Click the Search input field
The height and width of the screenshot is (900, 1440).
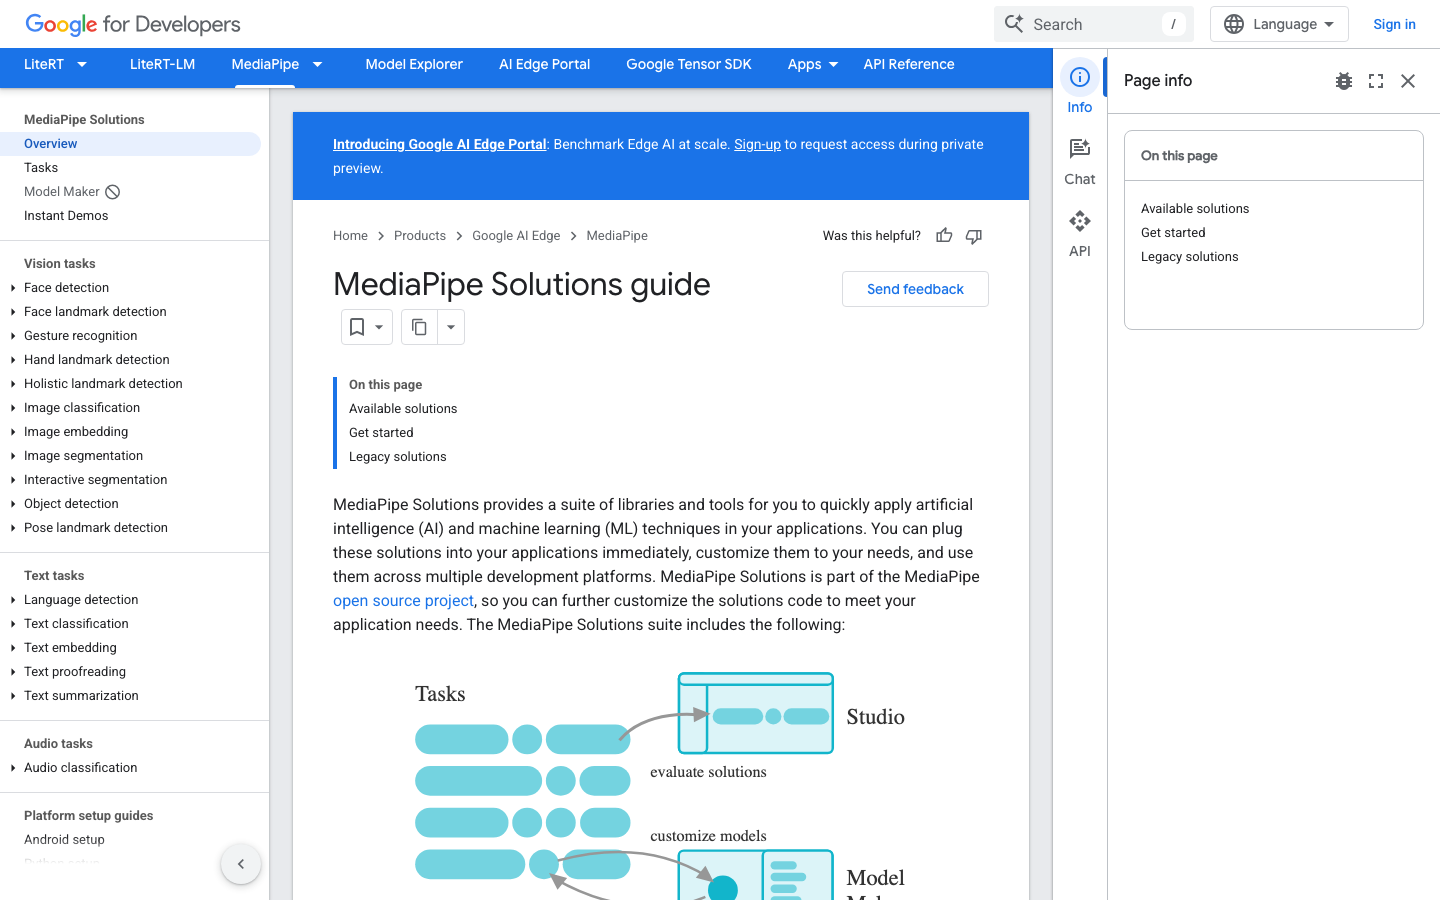[x=1094, y=24]
